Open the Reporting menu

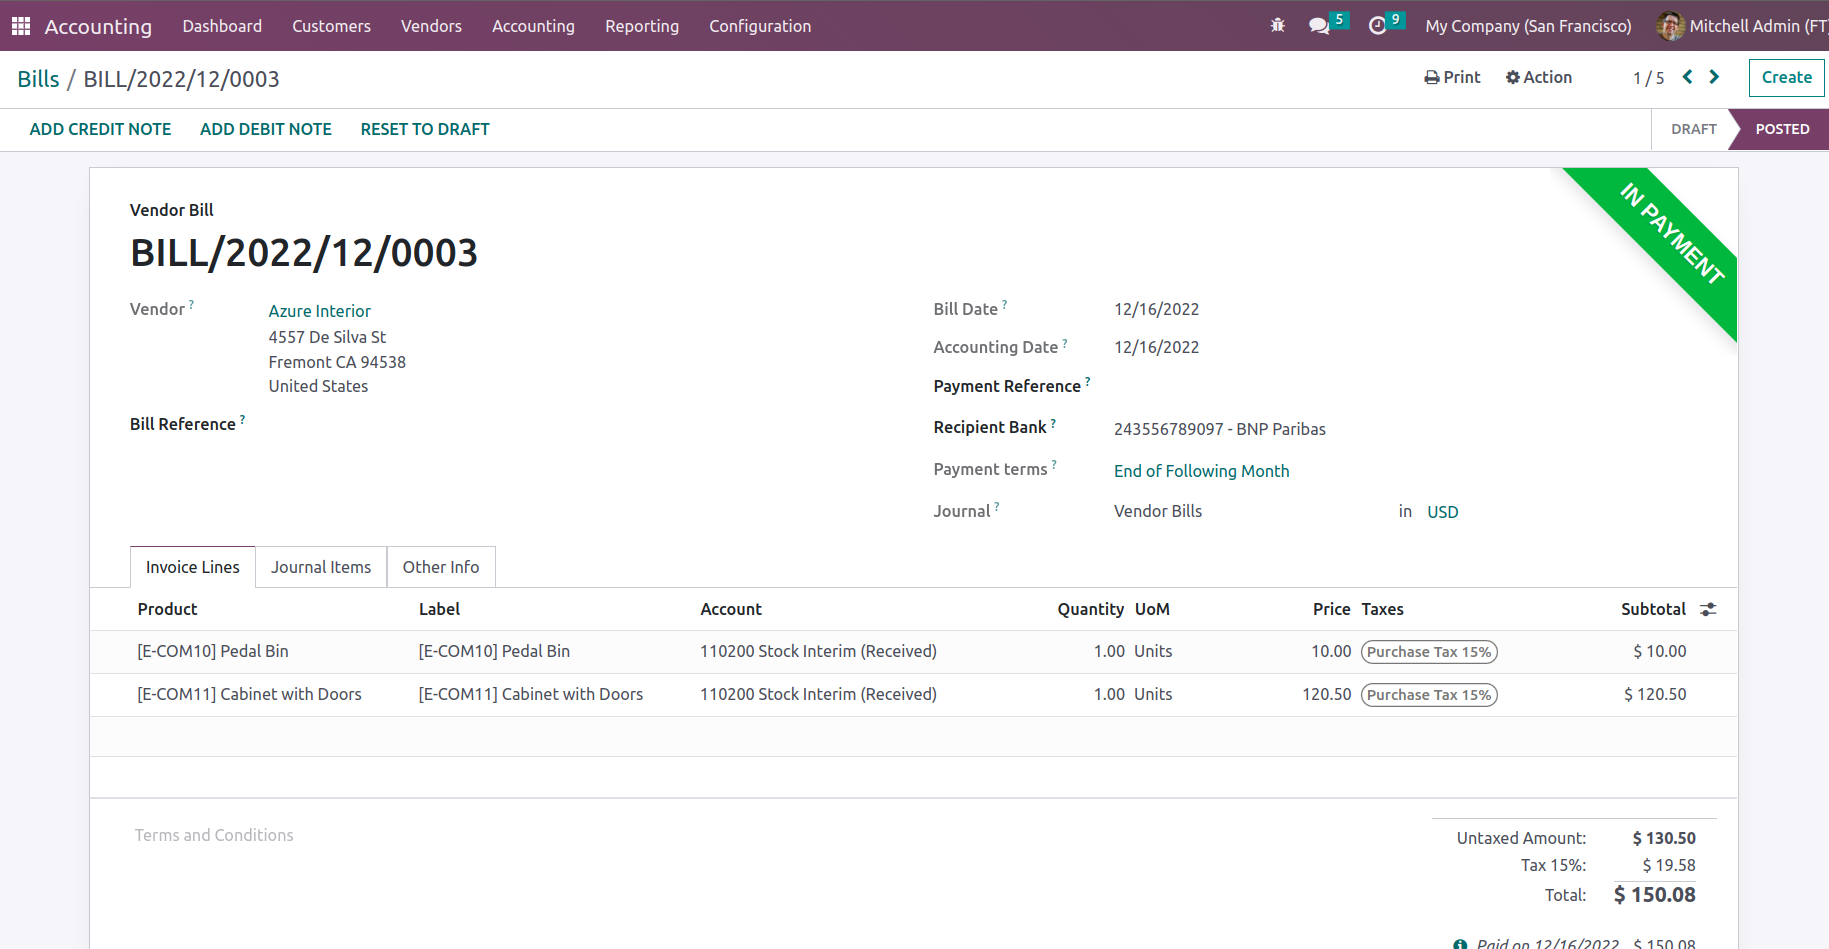[x=642, y=26]
